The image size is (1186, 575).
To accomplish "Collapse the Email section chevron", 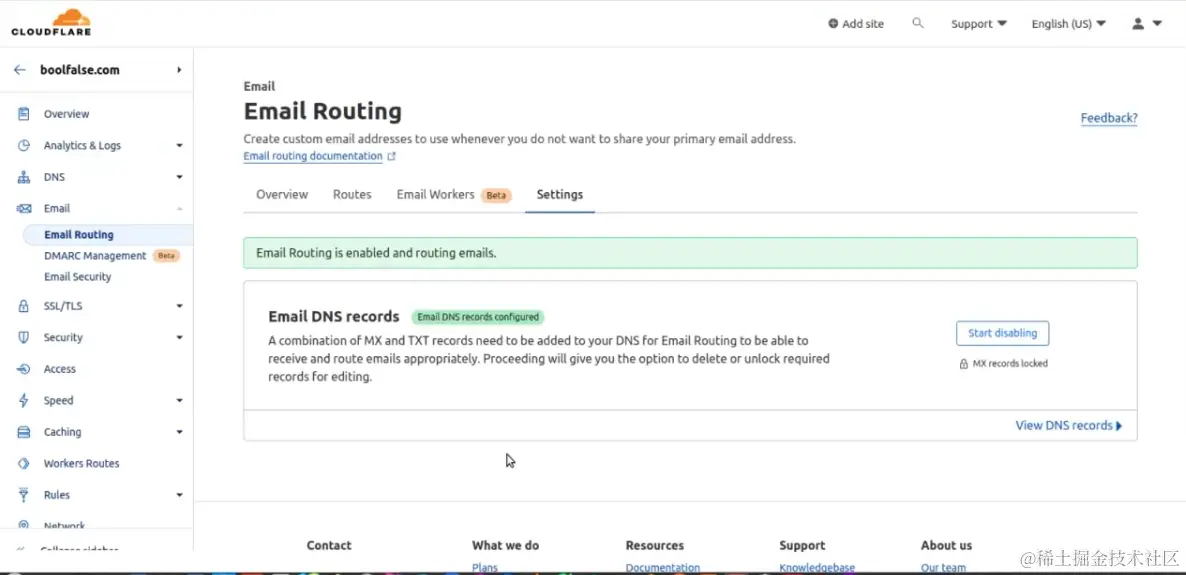I will [x=179, y=208].
